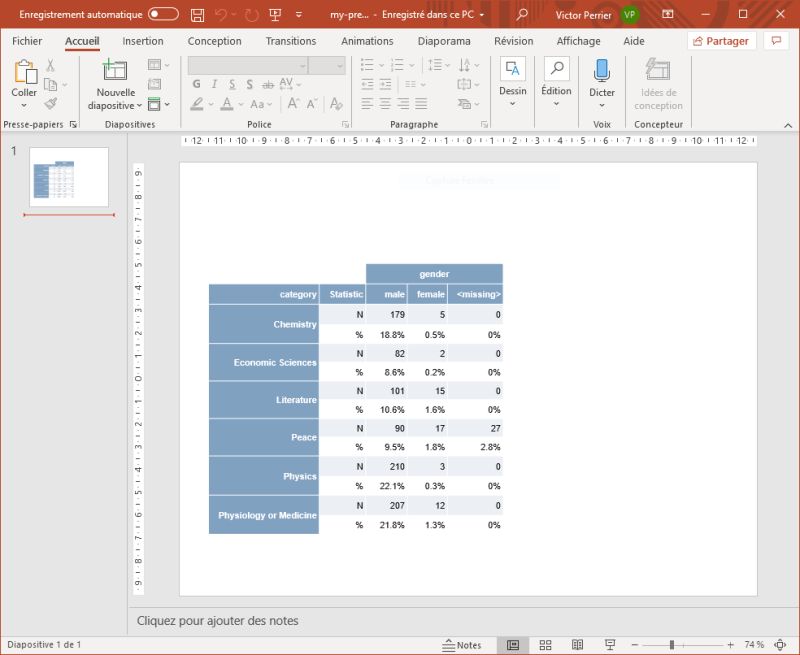Switch to slide sorter view
Screen dimensions: 800x655
coord(545,645)
